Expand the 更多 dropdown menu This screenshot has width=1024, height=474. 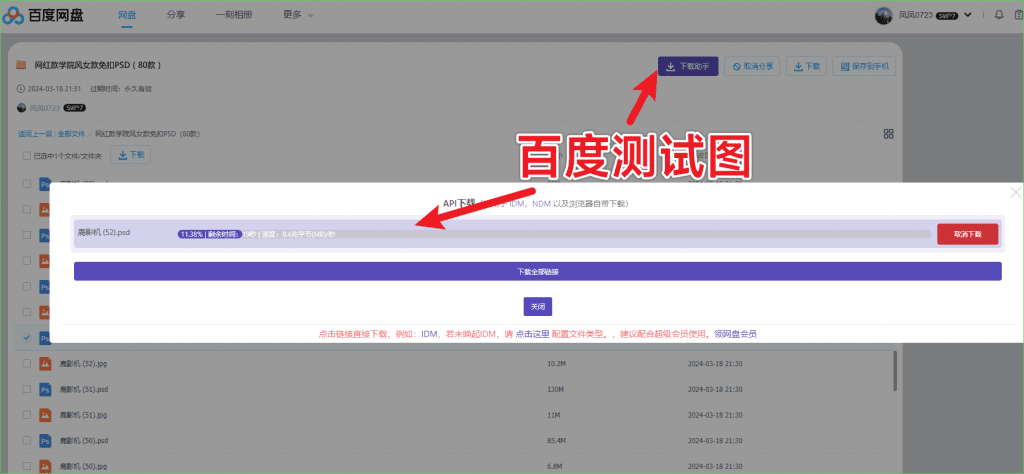[297, 15]
